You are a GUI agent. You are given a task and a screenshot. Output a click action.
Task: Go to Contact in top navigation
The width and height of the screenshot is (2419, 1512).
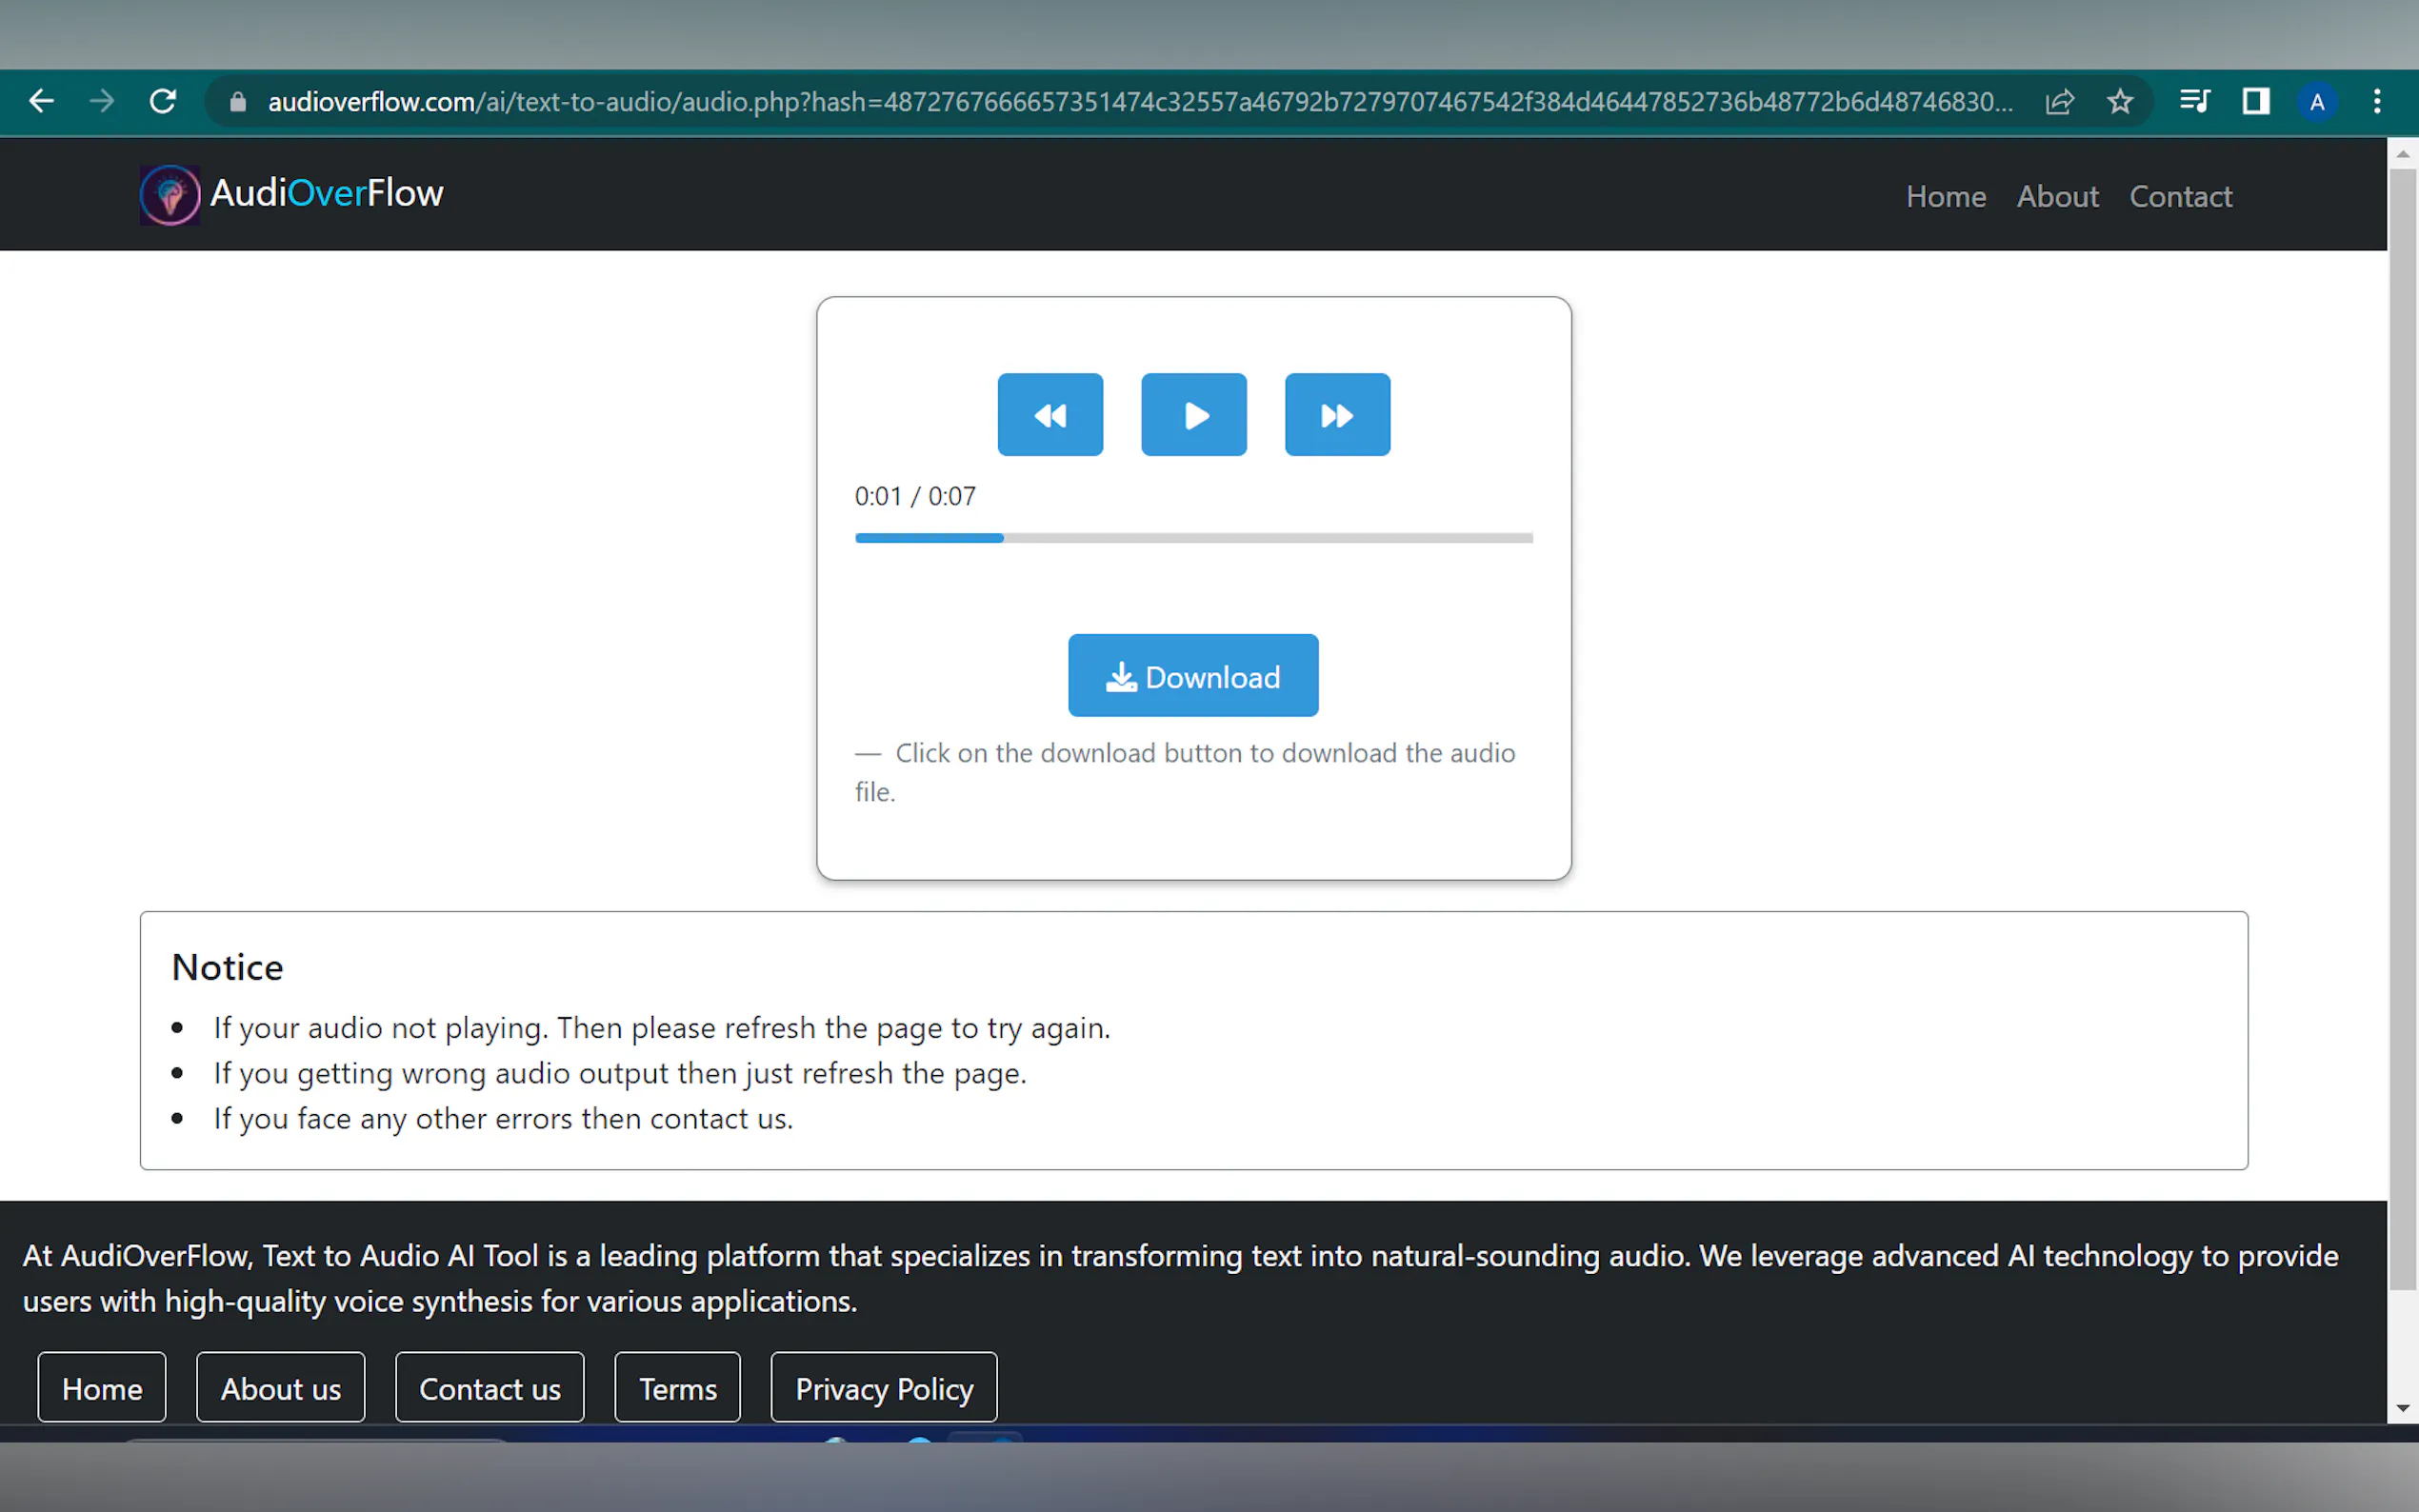pos(2180,196)
